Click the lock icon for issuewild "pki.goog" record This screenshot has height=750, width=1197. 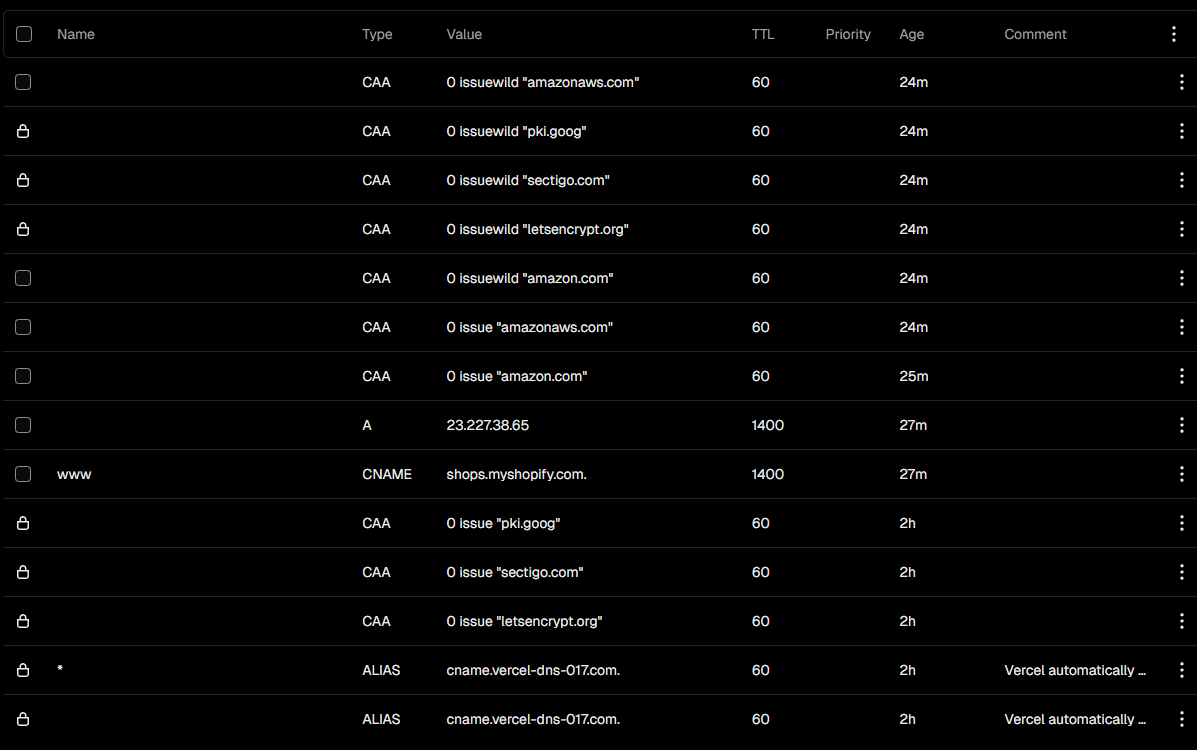point(23,131)
